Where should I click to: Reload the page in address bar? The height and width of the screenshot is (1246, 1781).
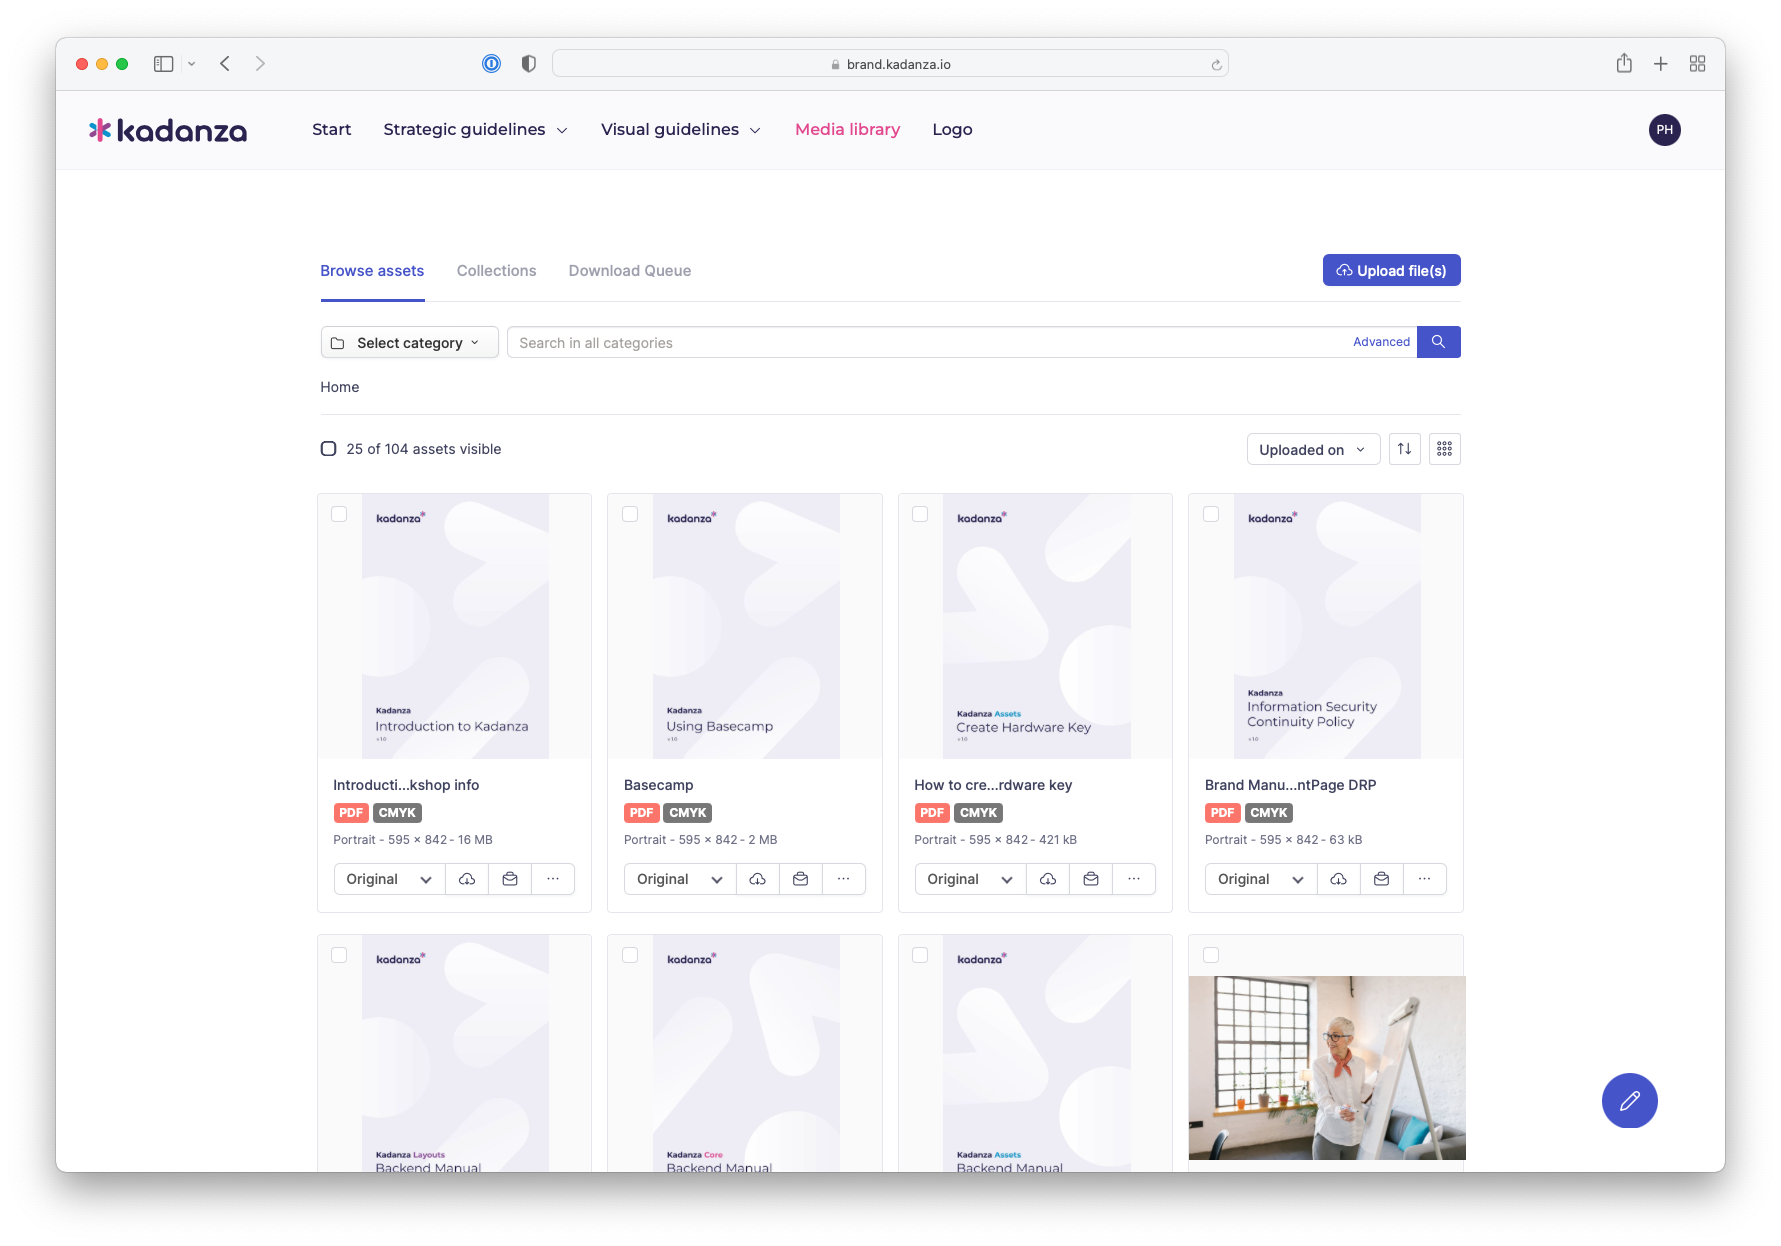[1216, 65]
